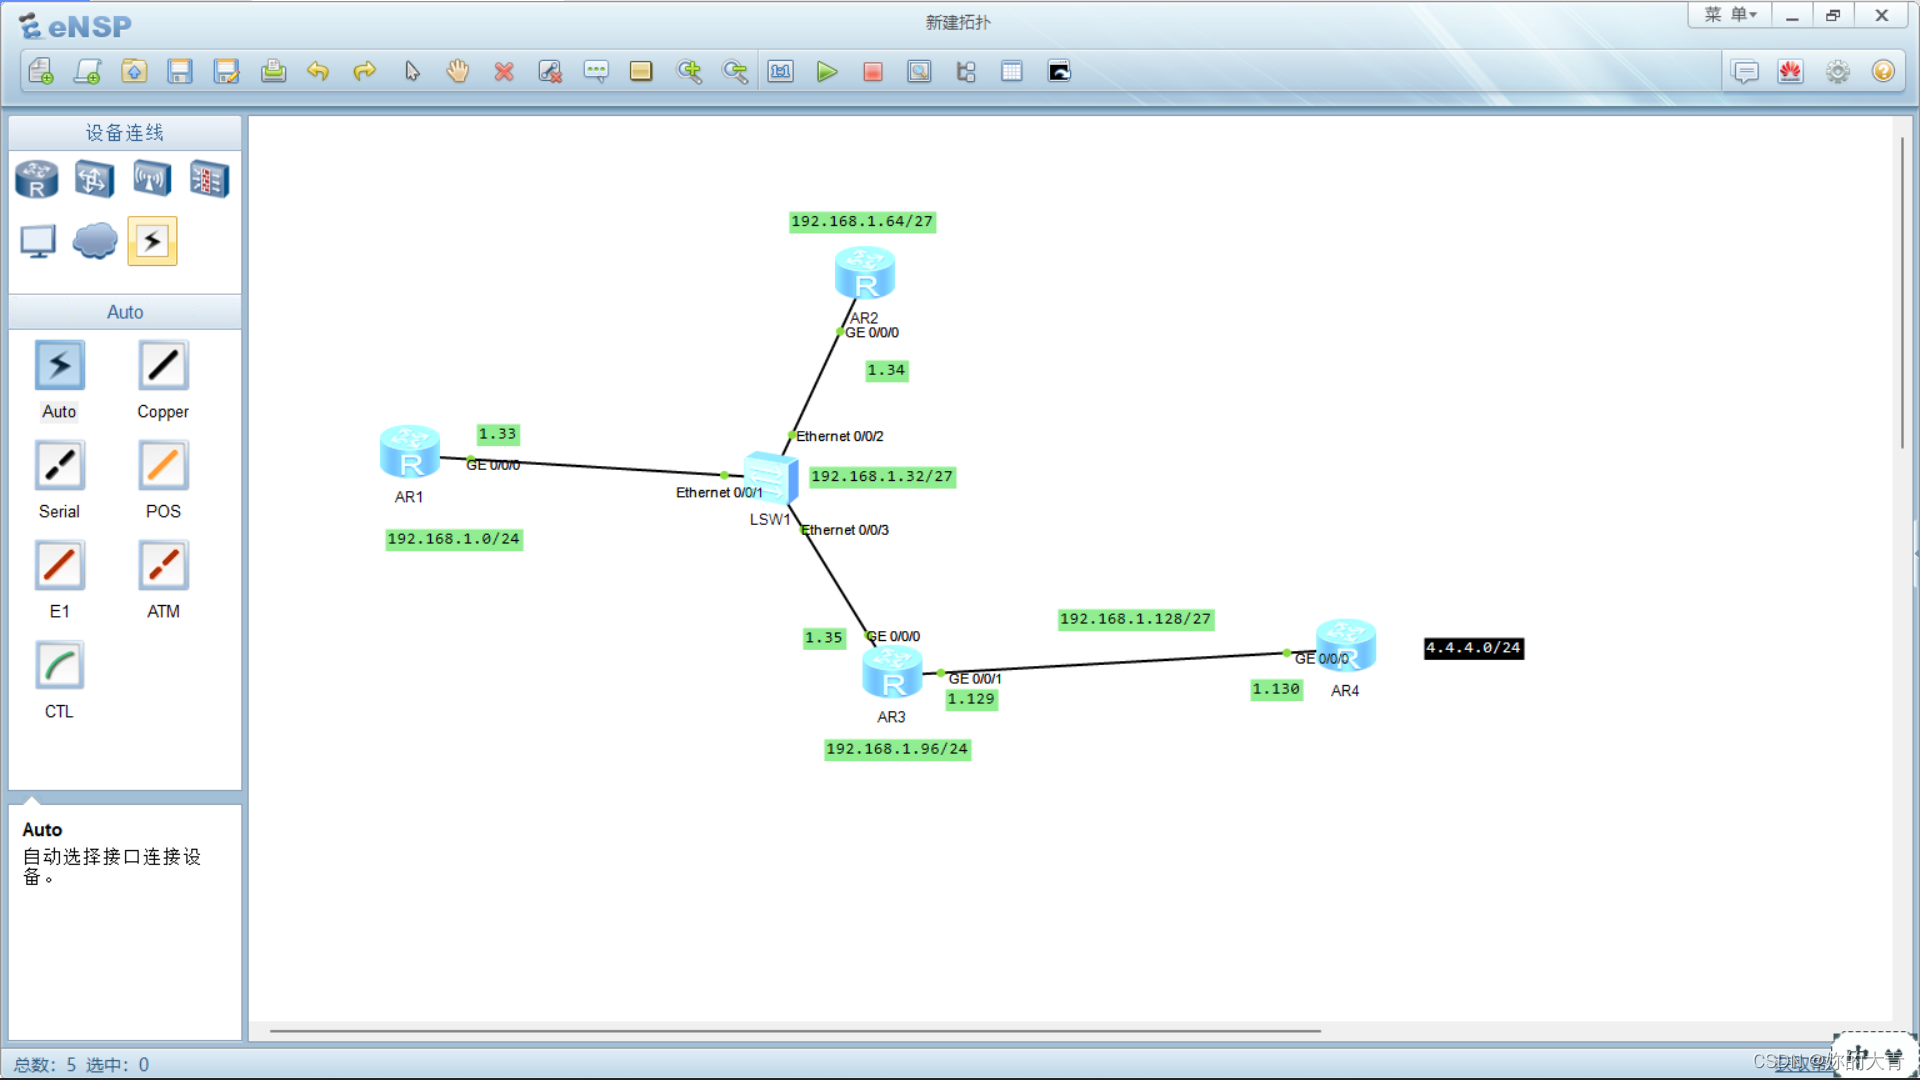
Task: Select the PC terminal category icon
Action: 38,241
